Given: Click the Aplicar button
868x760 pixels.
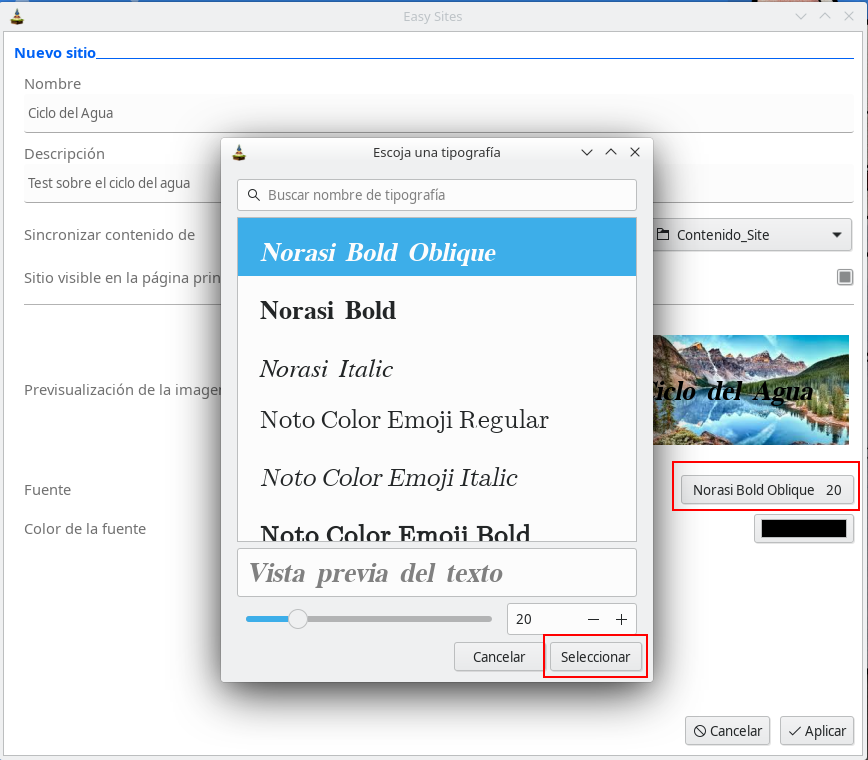Looking at the screenshot, I should point(816,731).
